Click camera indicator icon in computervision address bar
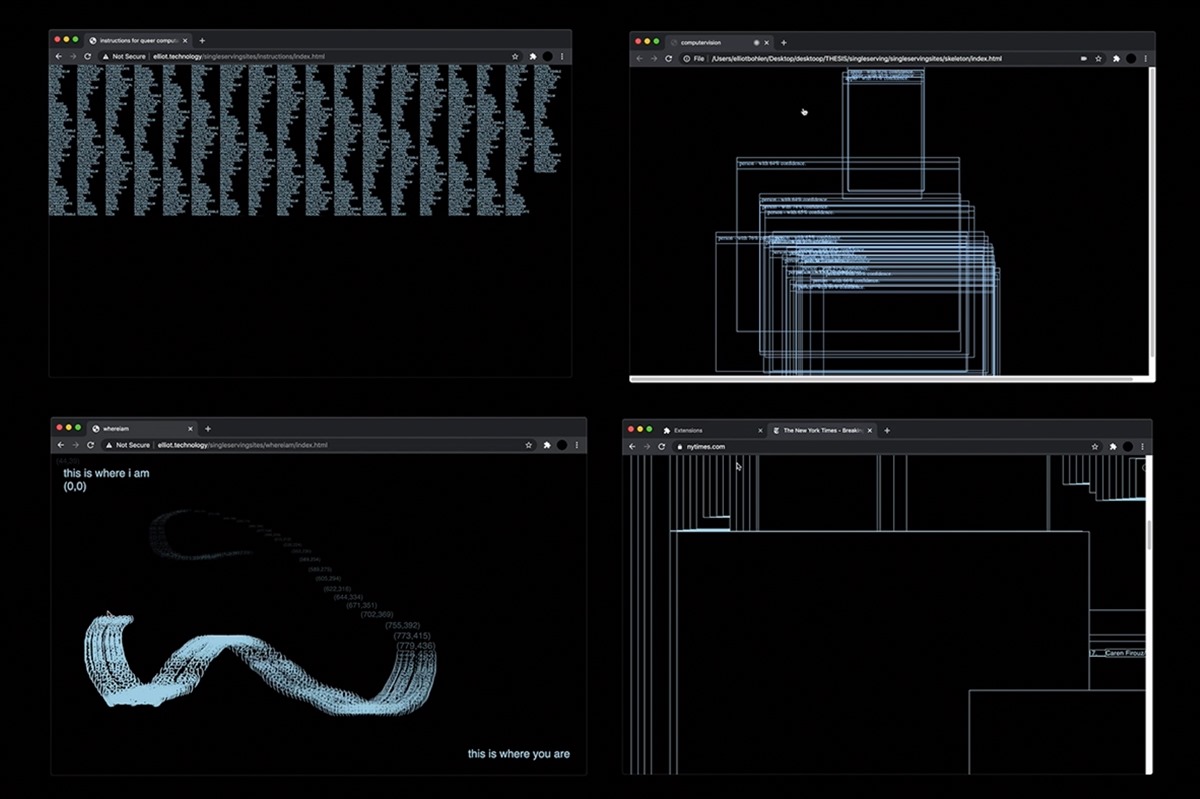 (1084, 59)
